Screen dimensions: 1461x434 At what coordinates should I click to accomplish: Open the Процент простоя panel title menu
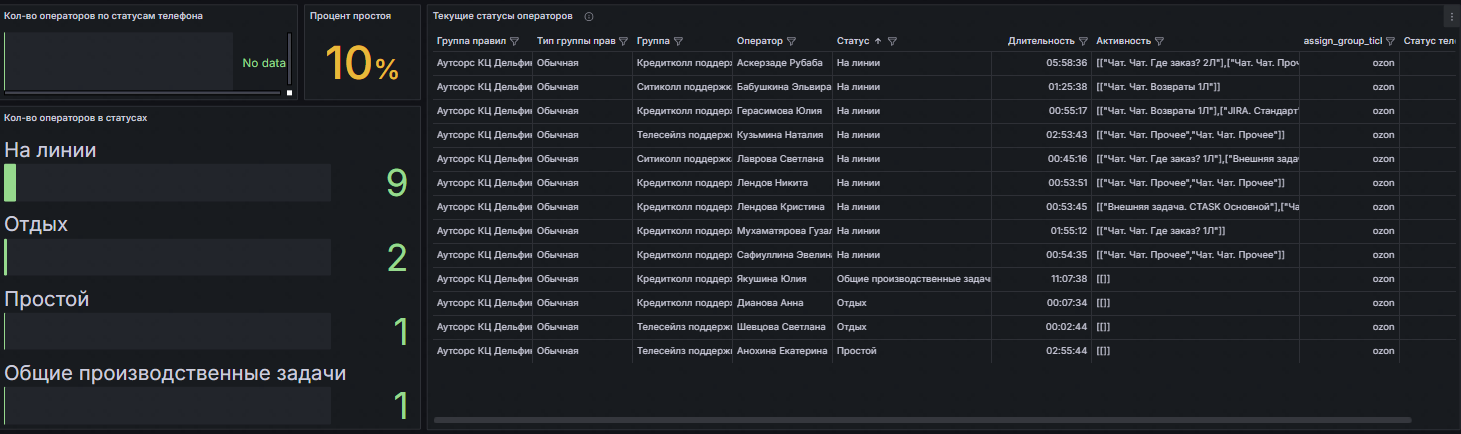[x=350, y=16]
